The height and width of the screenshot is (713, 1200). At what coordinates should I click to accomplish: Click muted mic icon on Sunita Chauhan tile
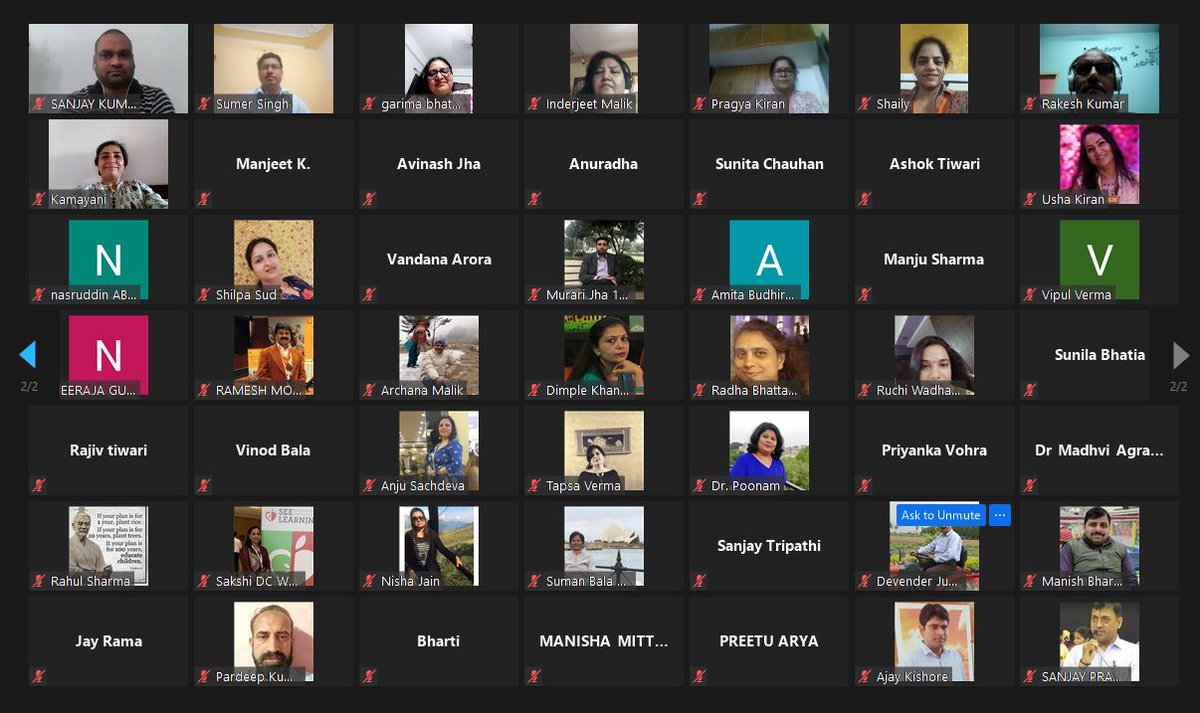[x=699, y=200]
